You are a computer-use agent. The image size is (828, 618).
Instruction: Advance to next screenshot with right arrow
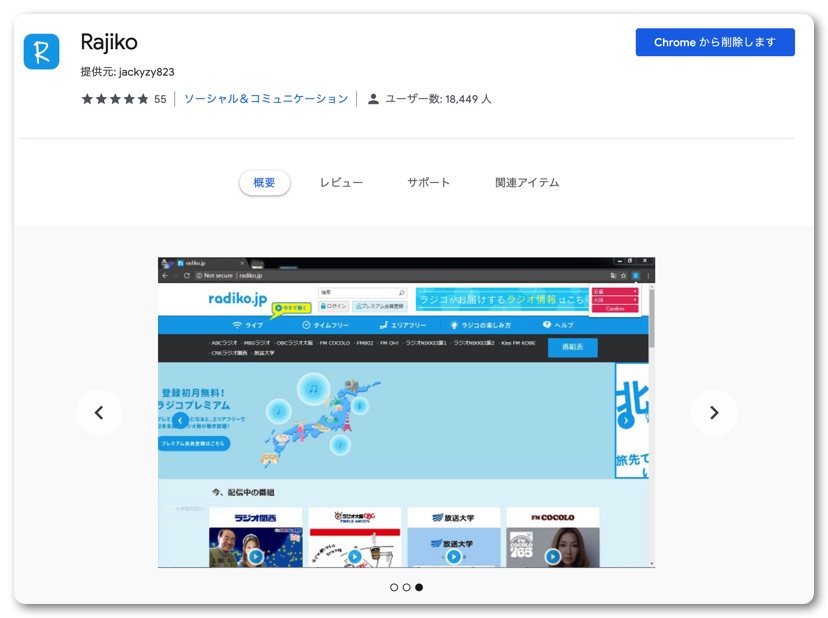coord(714,412)
